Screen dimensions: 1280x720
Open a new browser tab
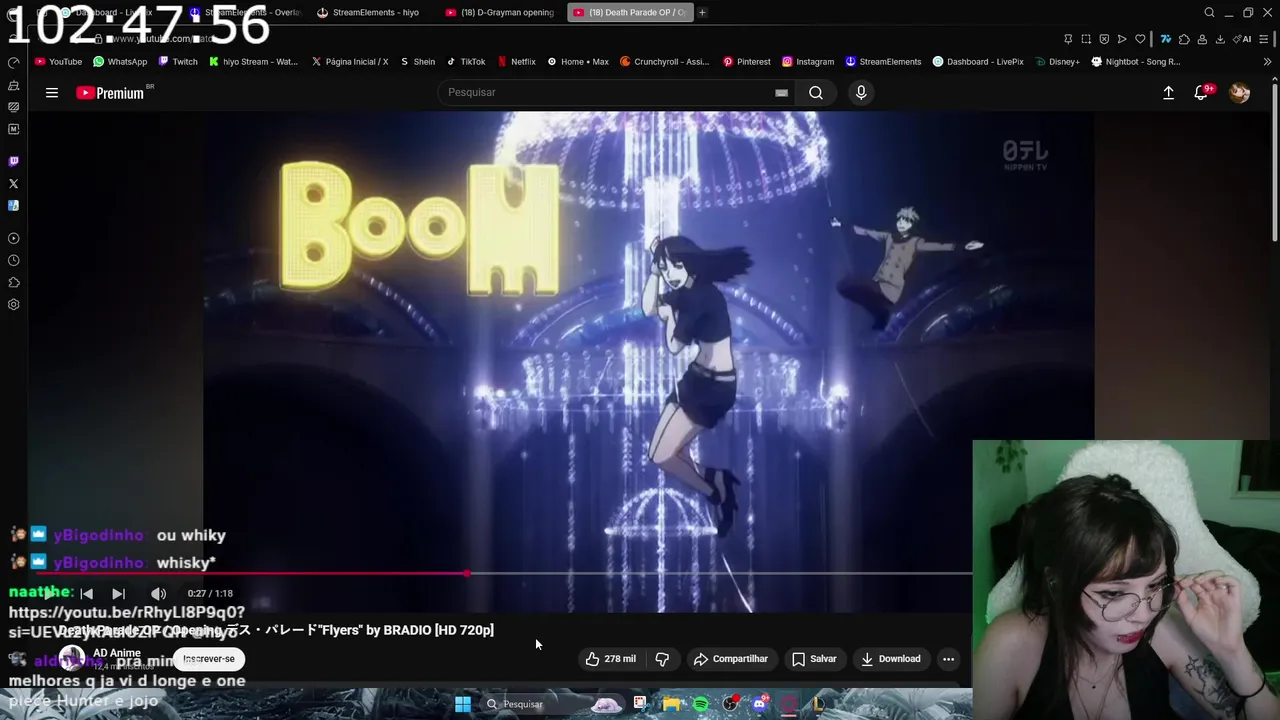point(702,12)
